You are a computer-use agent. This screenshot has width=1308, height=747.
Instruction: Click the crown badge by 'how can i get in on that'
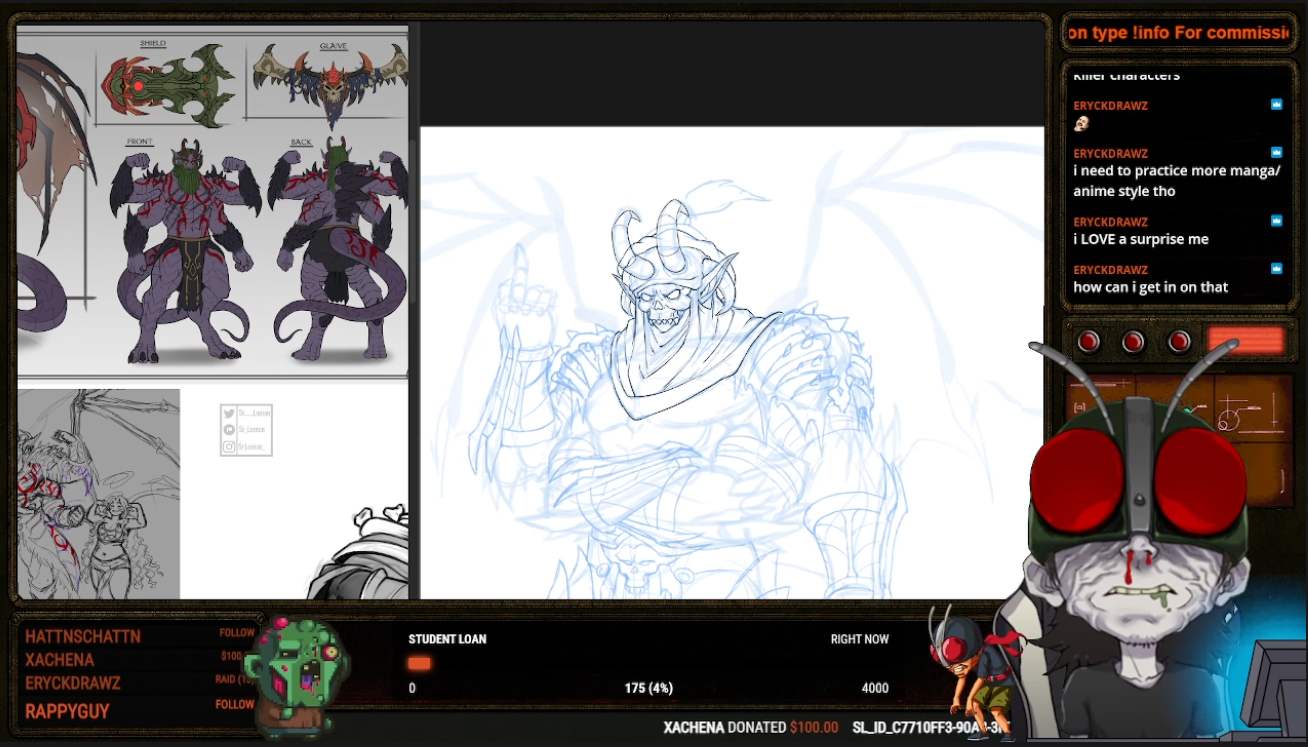point(1276,269)
